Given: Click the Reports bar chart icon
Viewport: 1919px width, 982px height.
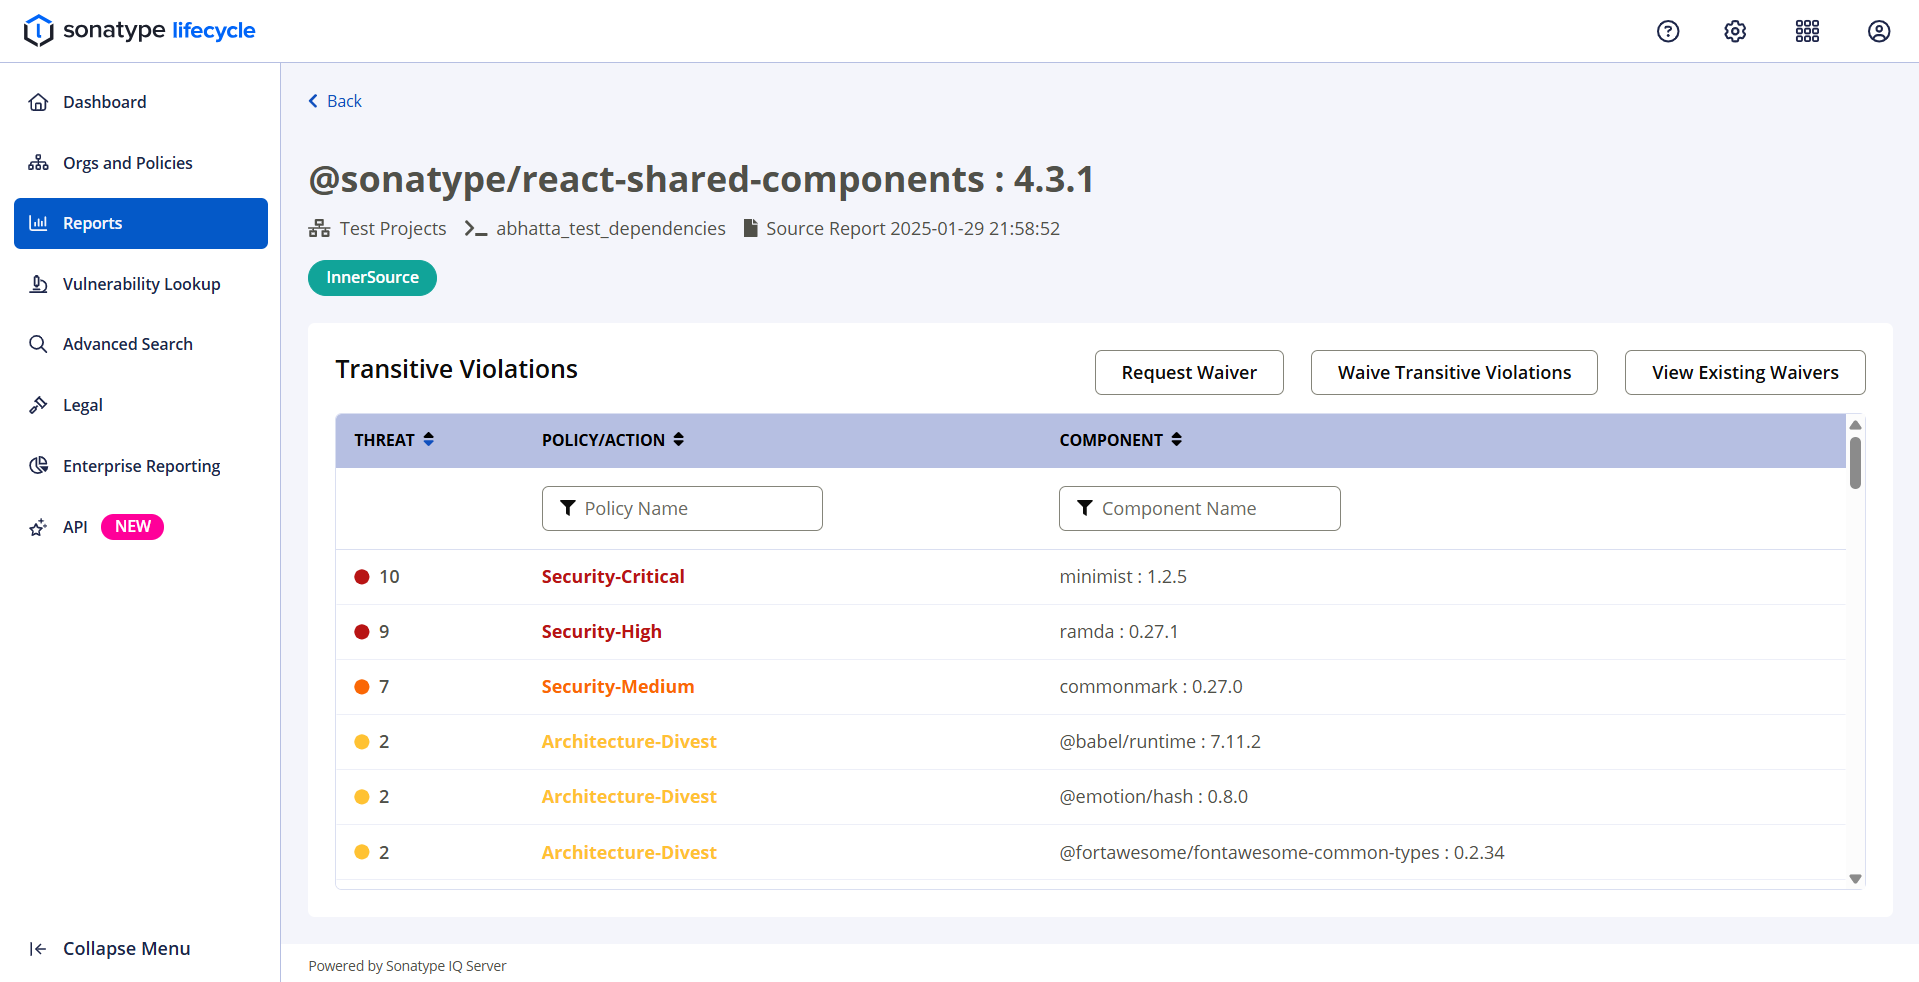Looking at the screenshot, I should (38, 223).
